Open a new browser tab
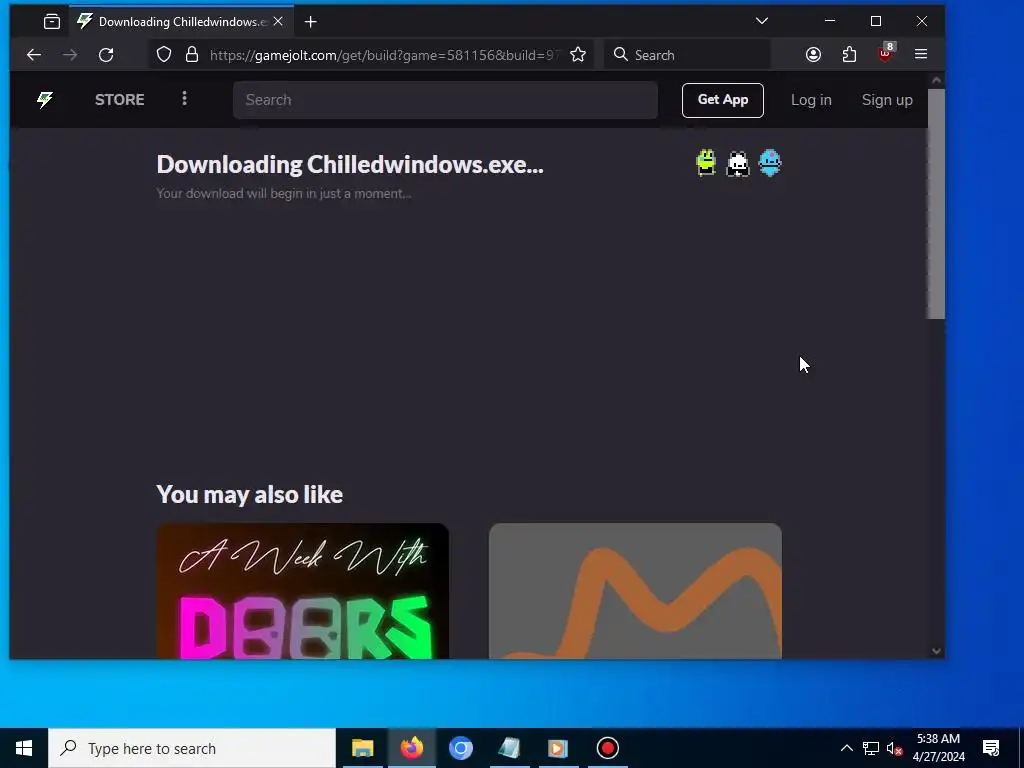The image size is (1024, 768). [x=311, y=22]
